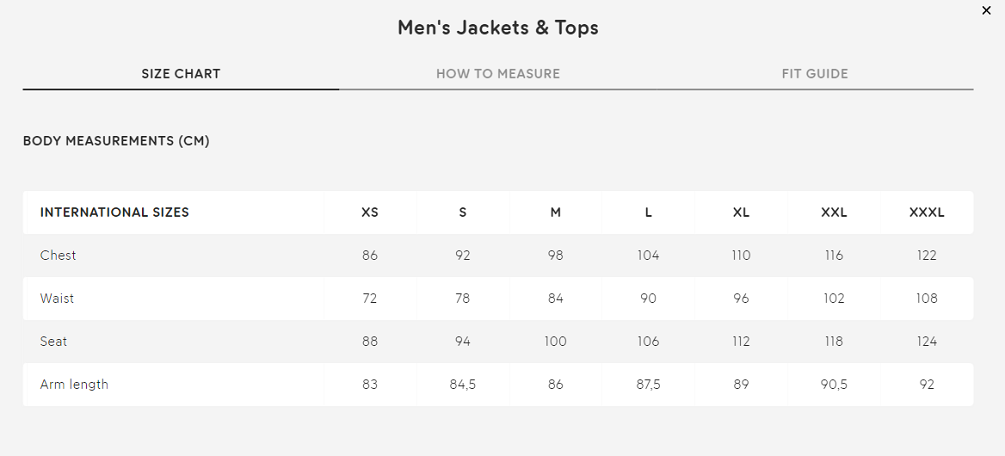Image resolution: width=1005 pixels, height=456 pixels.
Task: Click arm length value 84,5 for size S
Action: click(x=462, y=385)
